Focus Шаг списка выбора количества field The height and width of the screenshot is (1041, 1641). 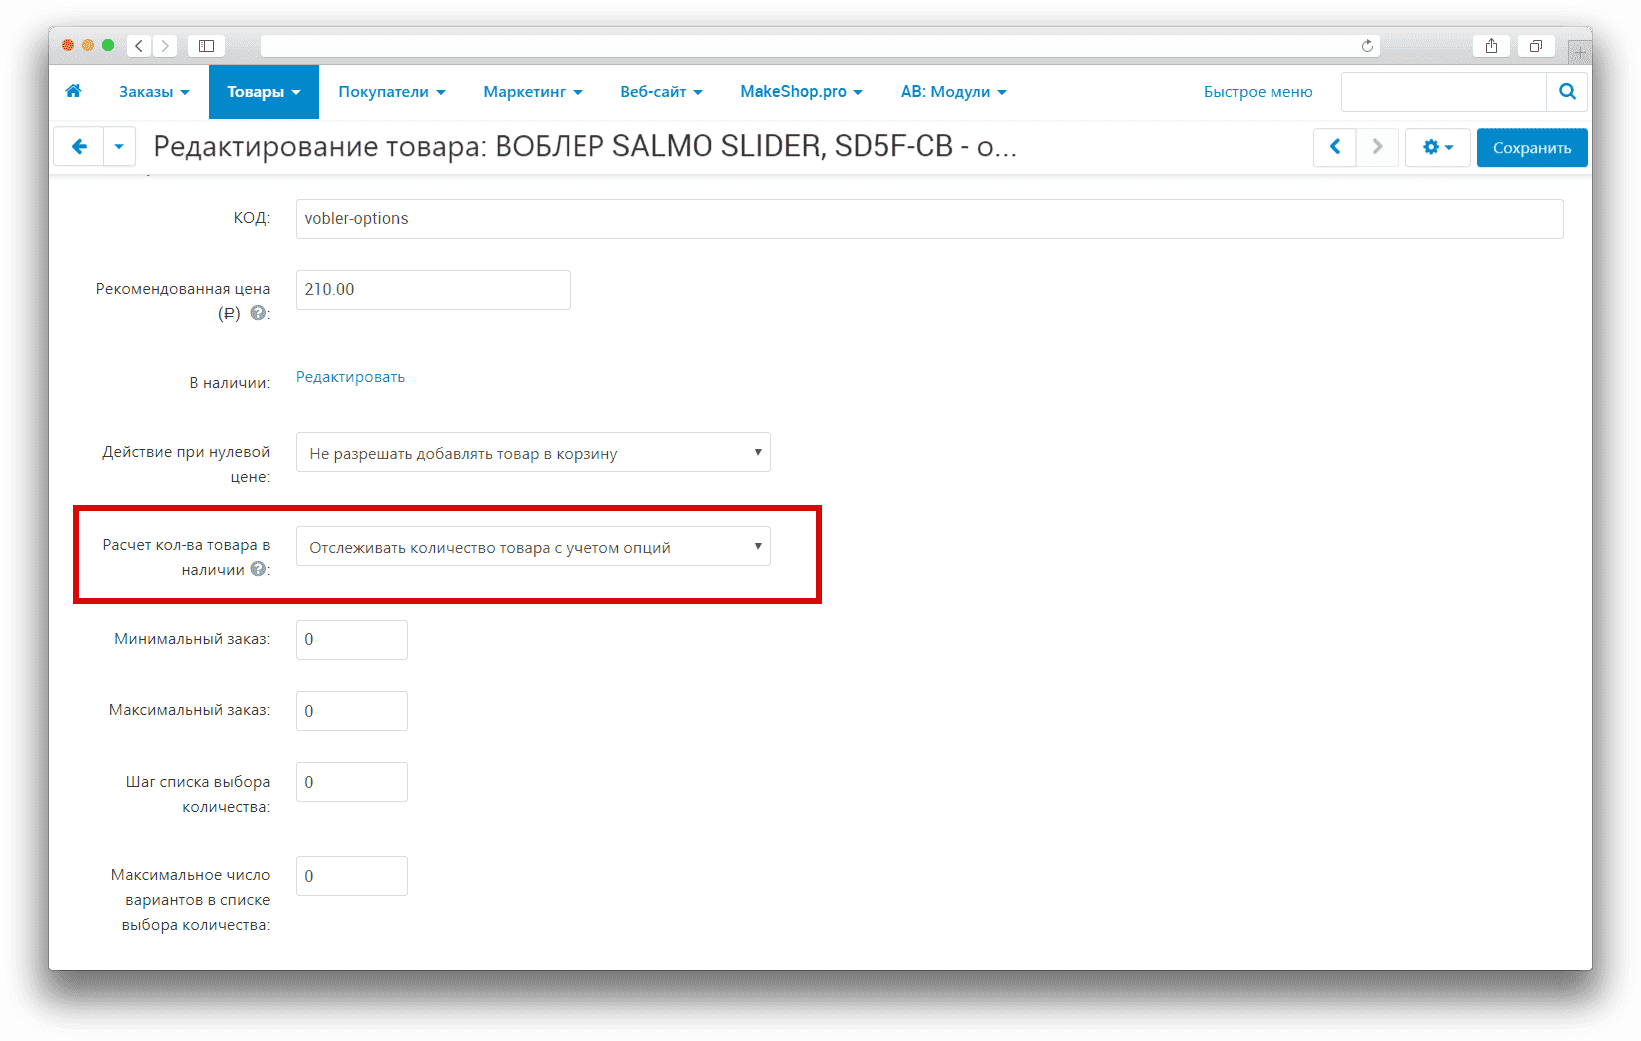pos(352,782)
